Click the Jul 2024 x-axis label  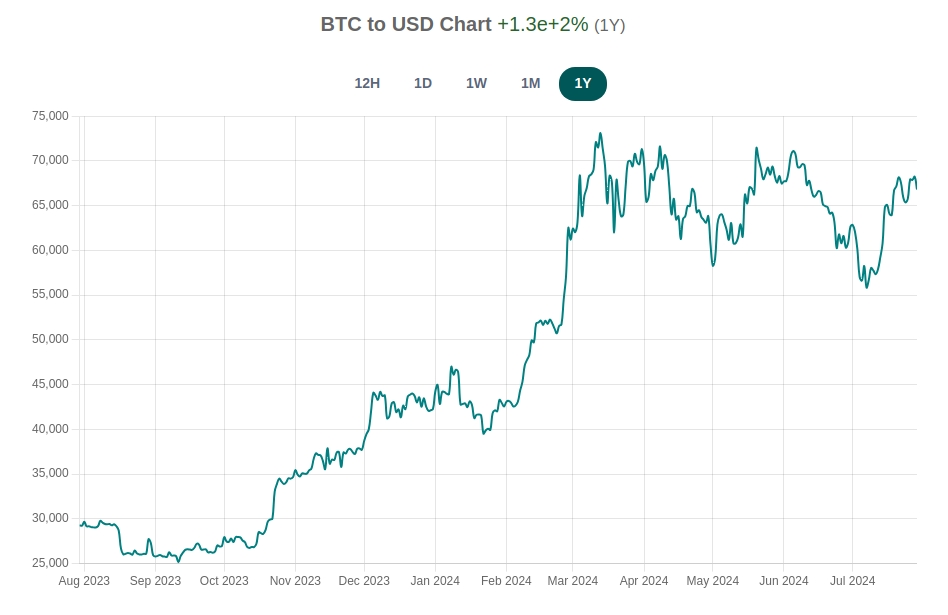pos(852,581)
